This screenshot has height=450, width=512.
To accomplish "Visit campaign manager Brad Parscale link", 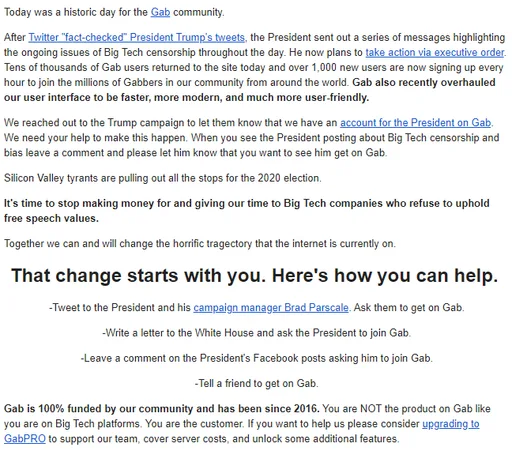I will pyautogui.click(x=271, y=307).
